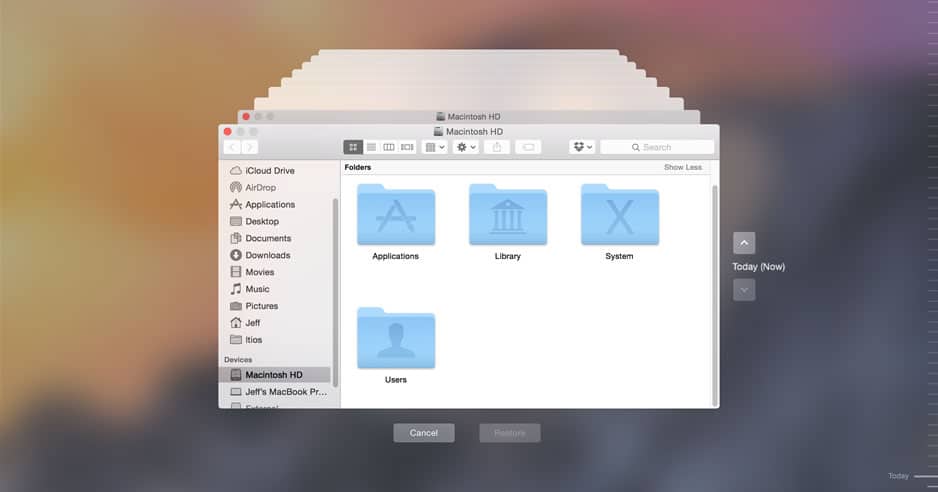
Task: Open the Library folder icon
Action: [507, 215]
